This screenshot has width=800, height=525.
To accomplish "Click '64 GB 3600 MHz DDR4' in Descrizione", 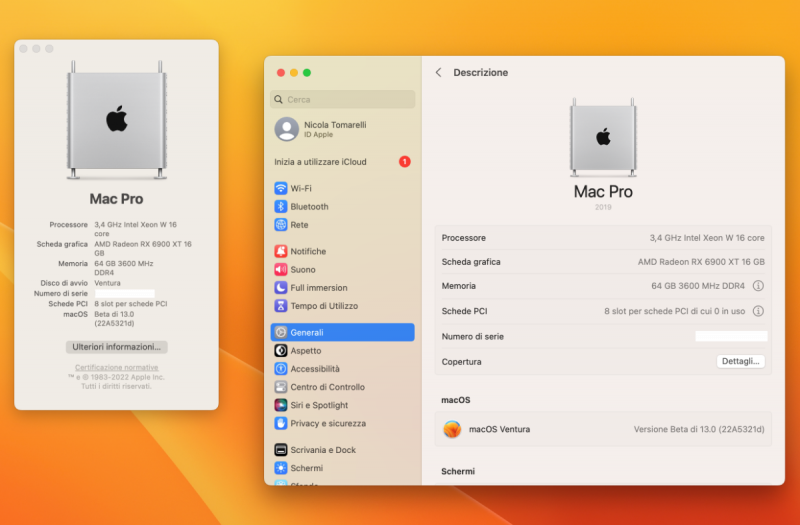I will [698, 286].
